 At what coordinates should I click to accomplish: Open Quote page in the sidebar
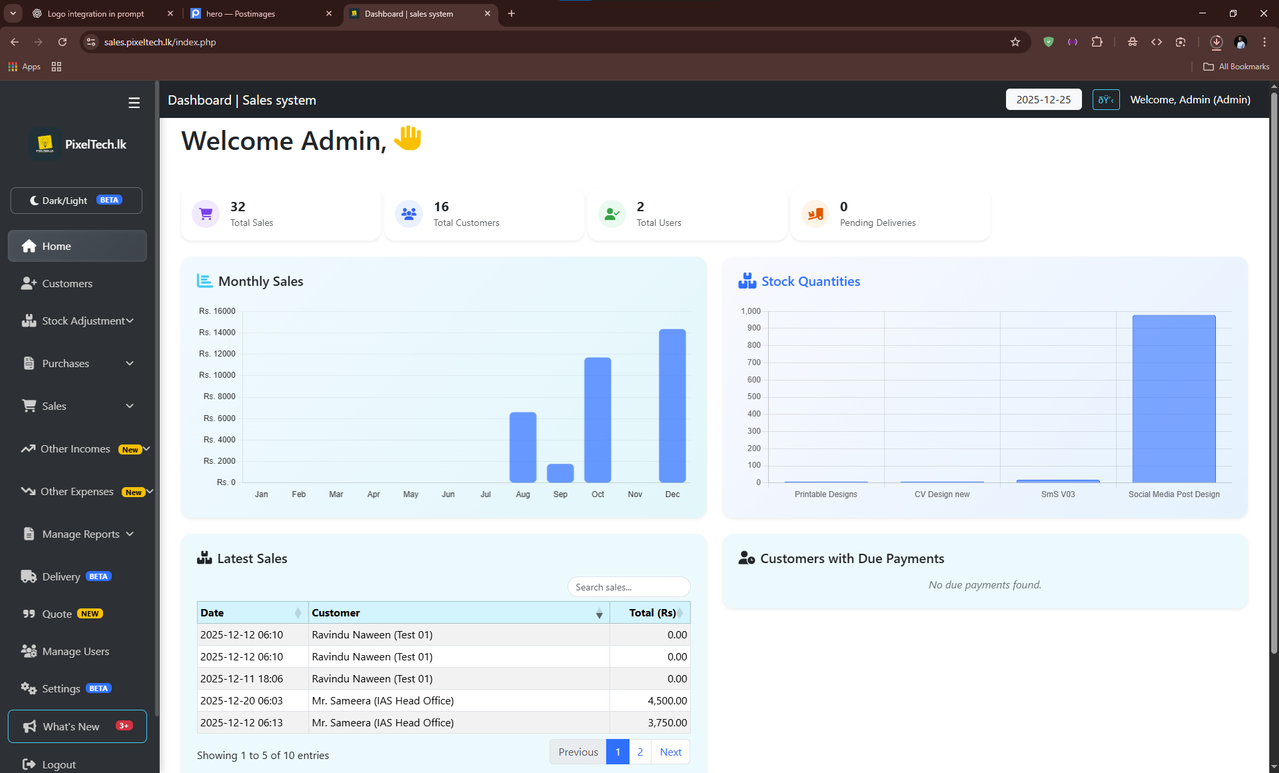point(77,614)
